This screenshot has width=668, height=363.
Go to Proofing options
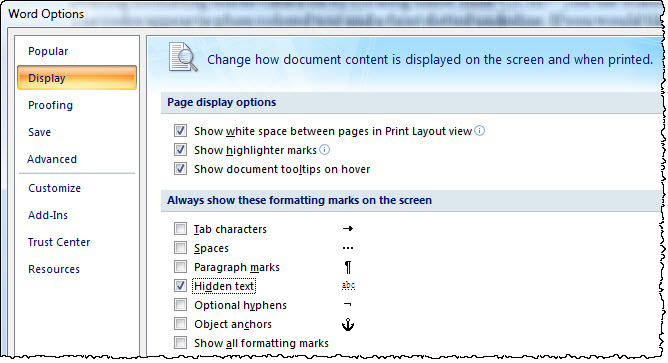[50, 105]
